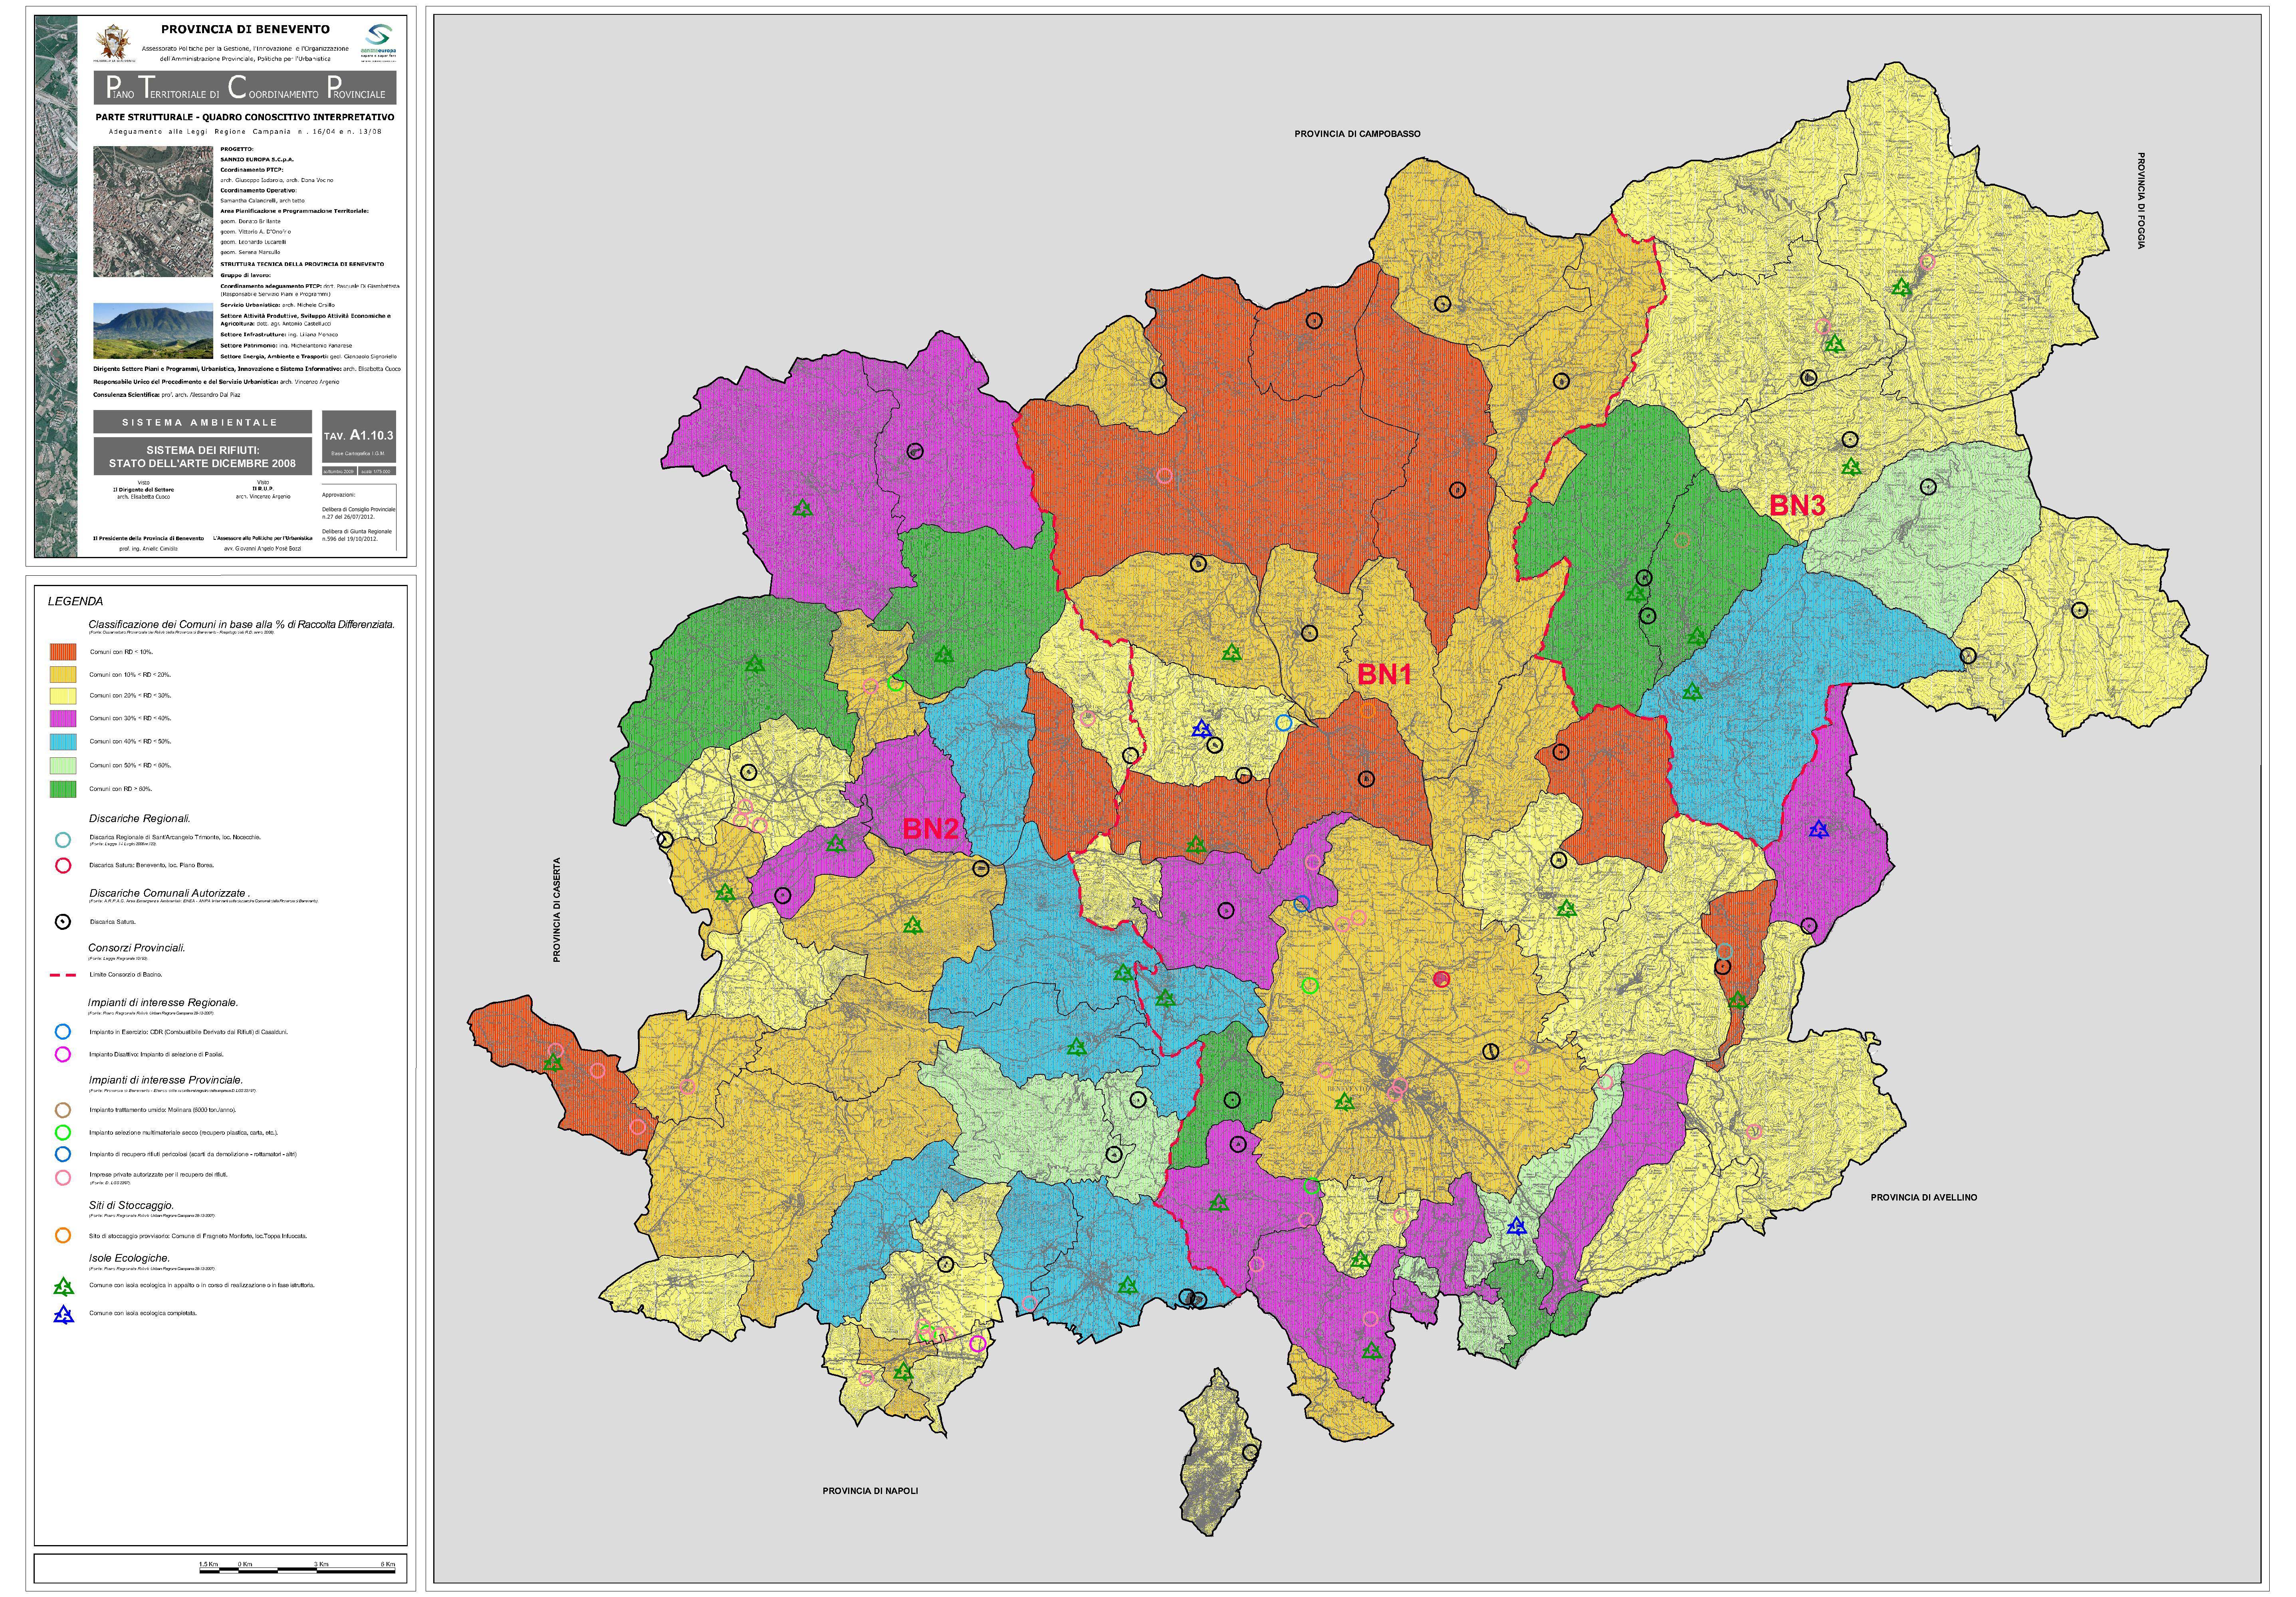Image resolution: width=2296 pixels, height=1597 pixels.
Task: Click the BN3 consortium label on the map
Action: tap(1797, 506)
